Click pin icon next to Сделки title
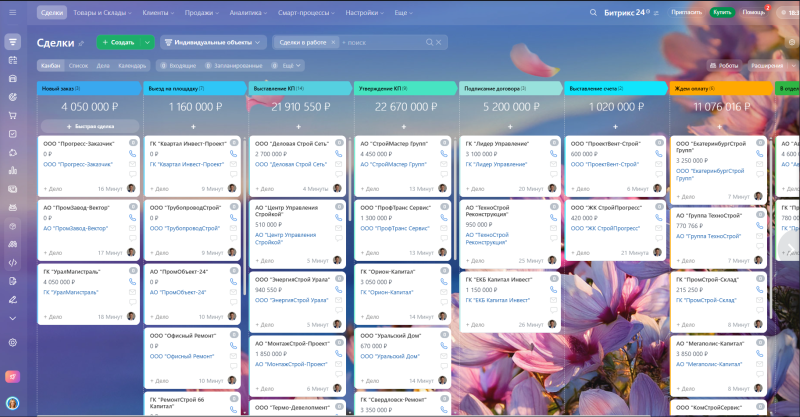800x417 pixels. pyautogui.click(x=82, y=43)
